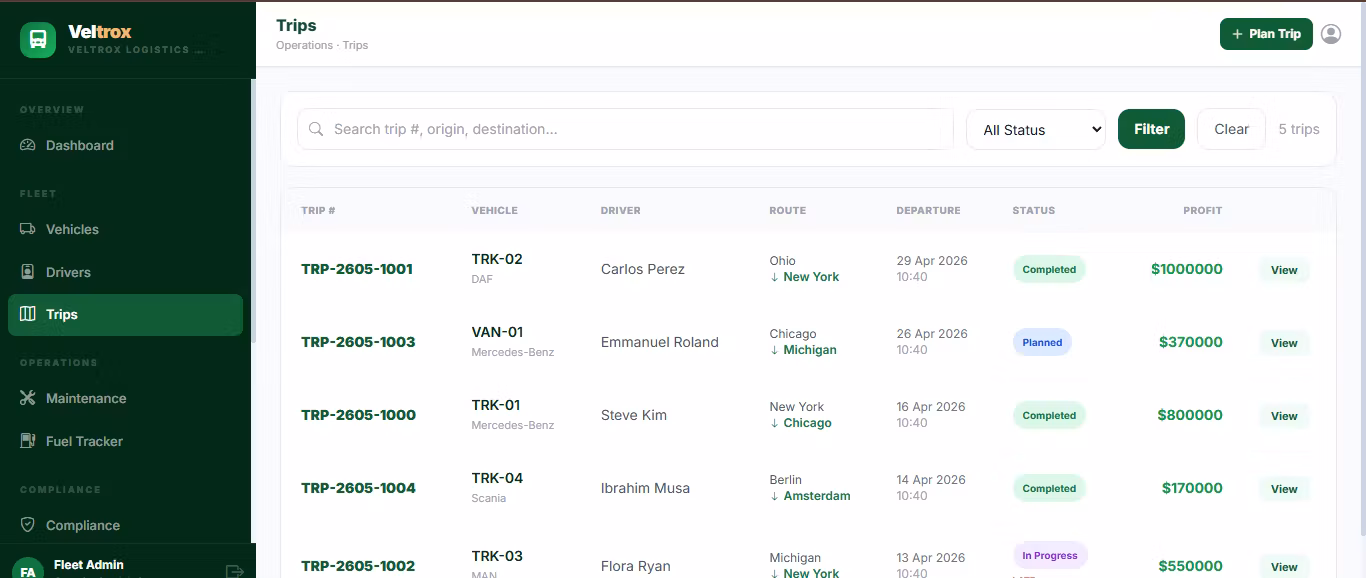
Task: View trip TRP-2605-1000
Action: coord(1284,416)
